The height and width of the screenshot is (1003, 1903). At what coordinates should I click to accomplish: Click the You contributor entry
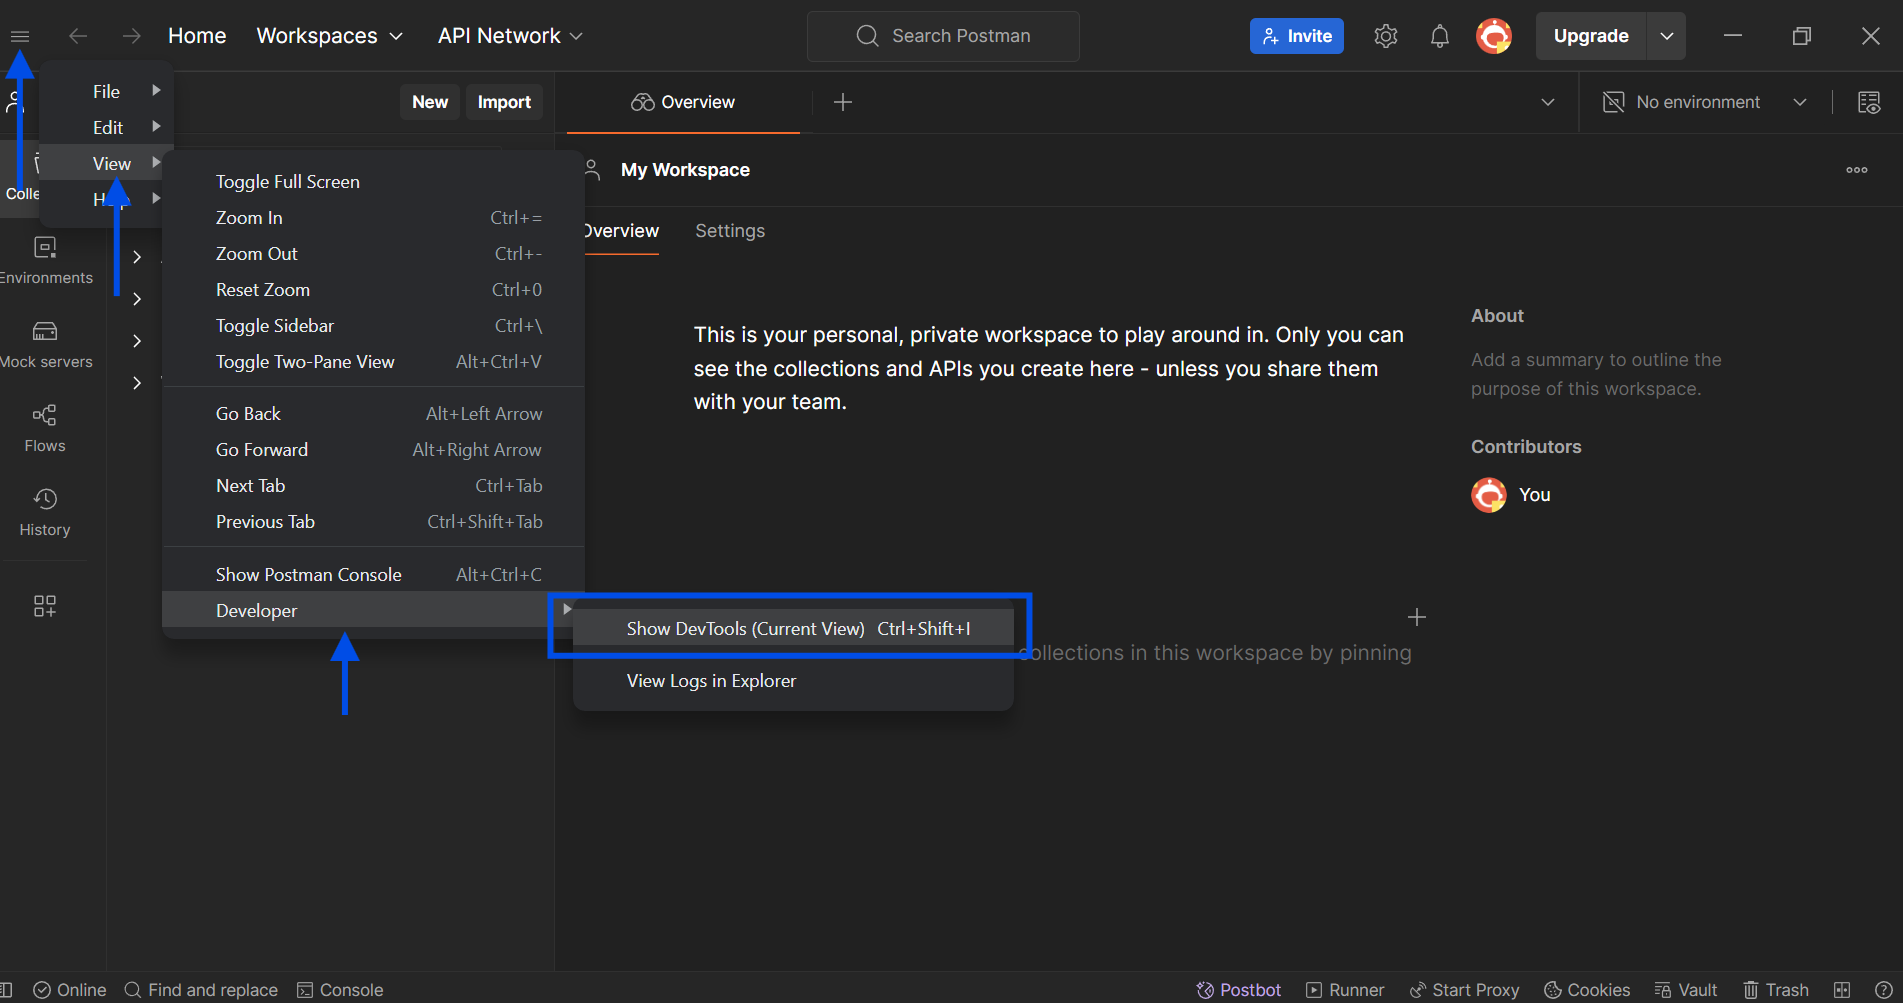[x=1511, y=494]
